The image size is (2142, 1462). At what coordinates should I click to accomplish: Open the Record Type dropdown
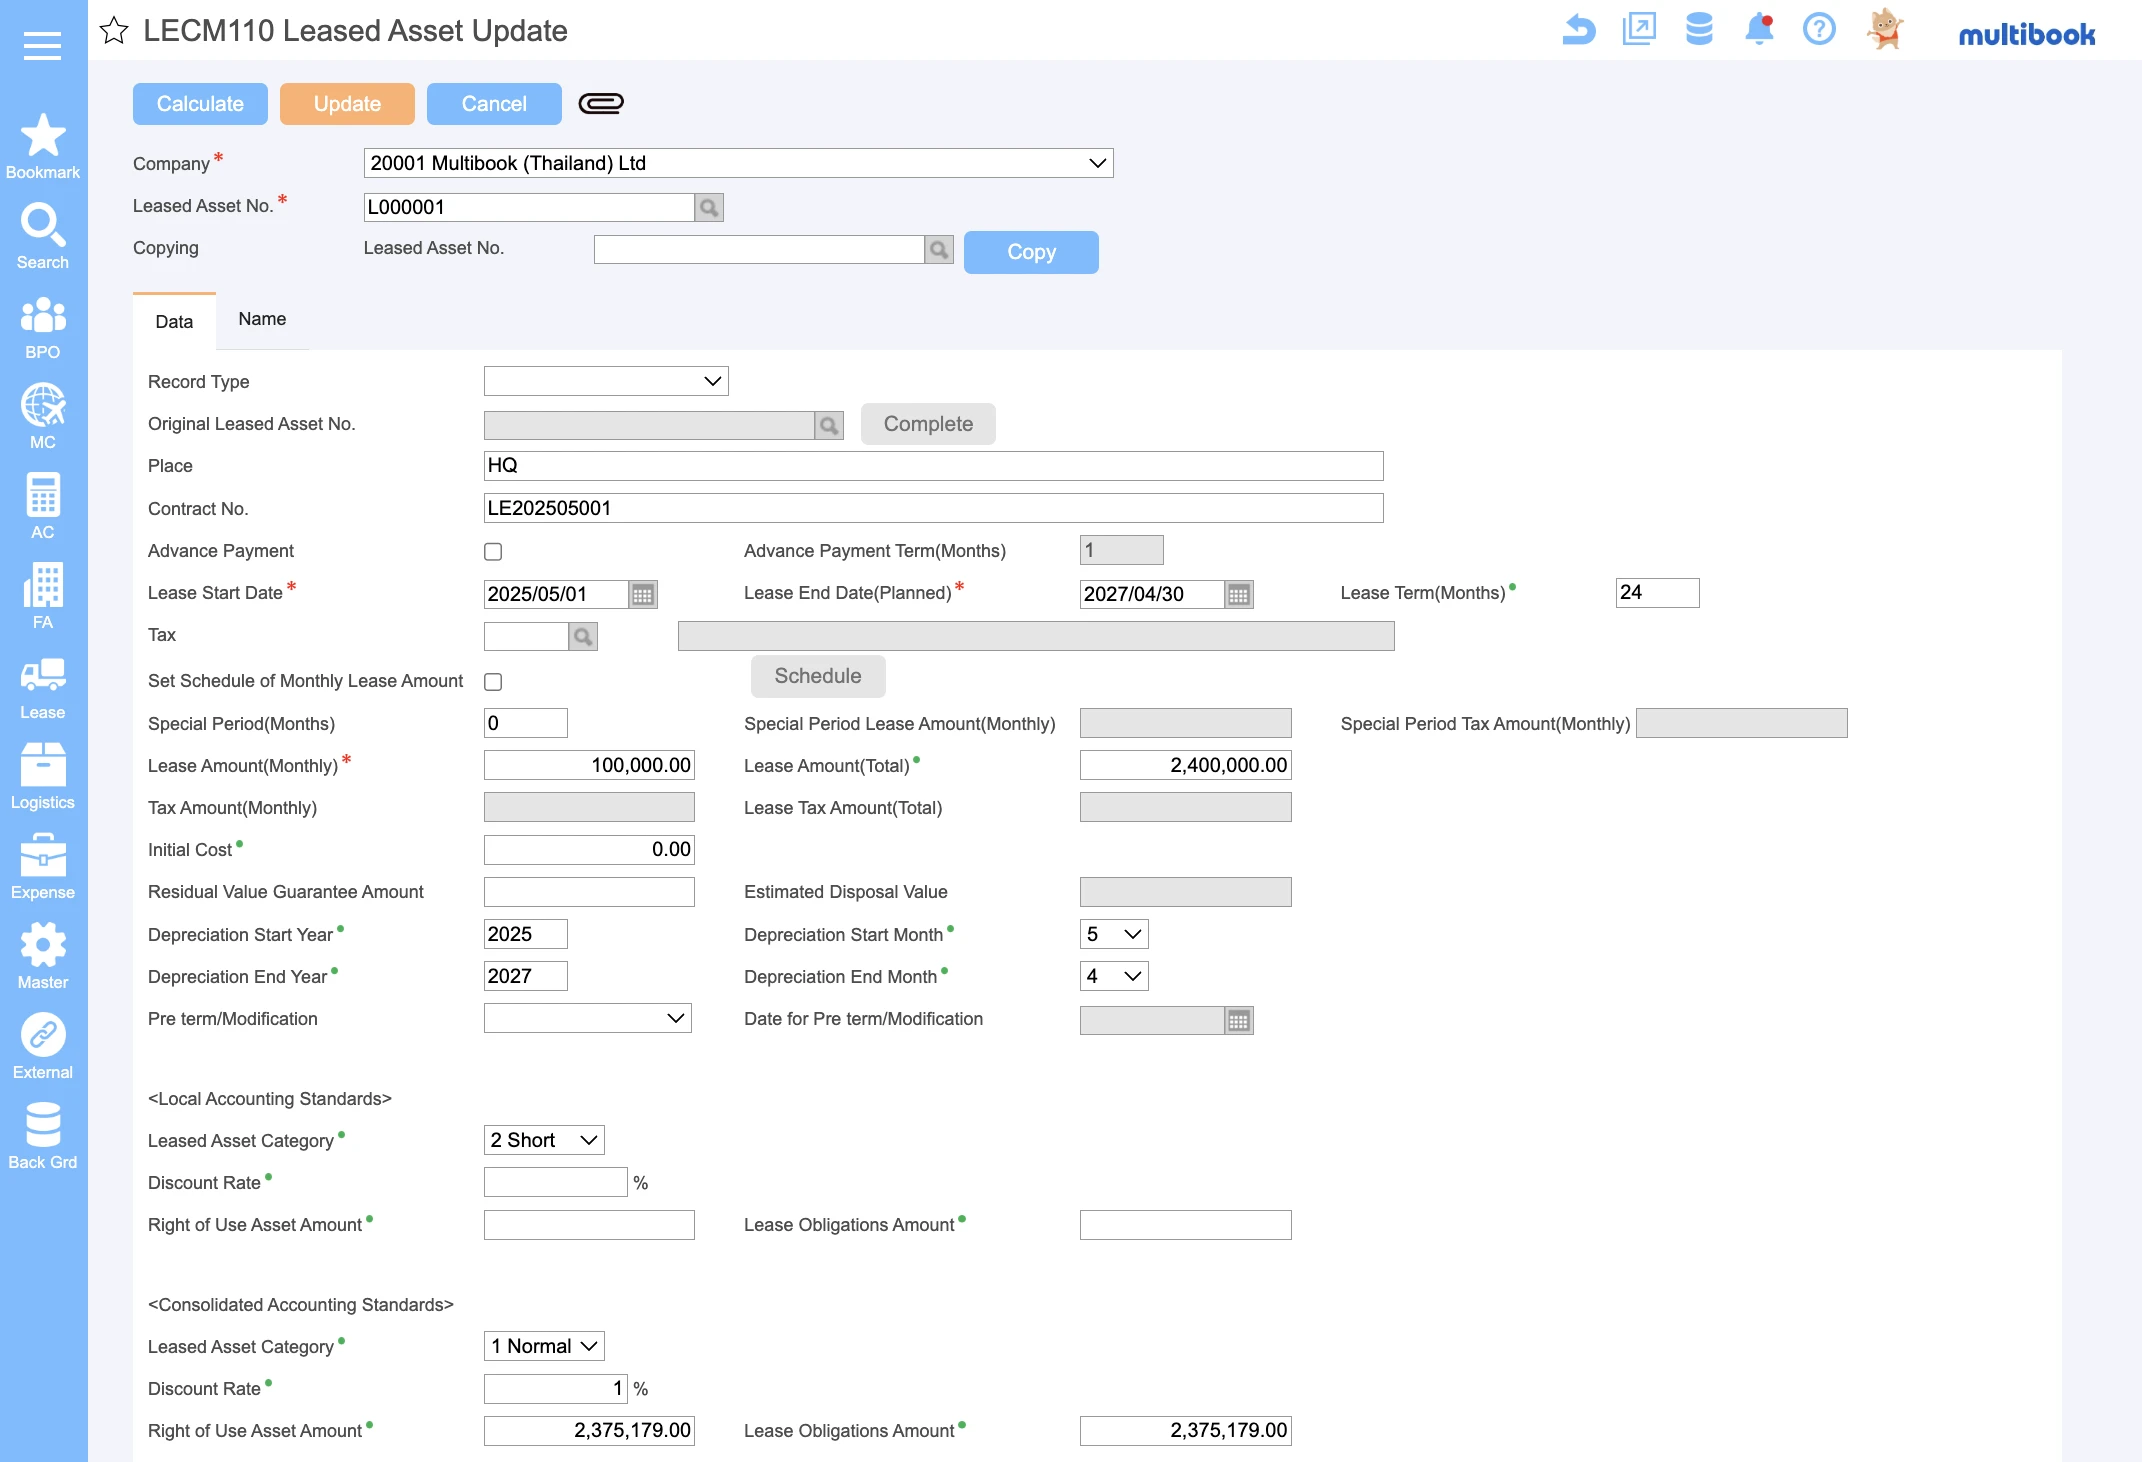606,381
